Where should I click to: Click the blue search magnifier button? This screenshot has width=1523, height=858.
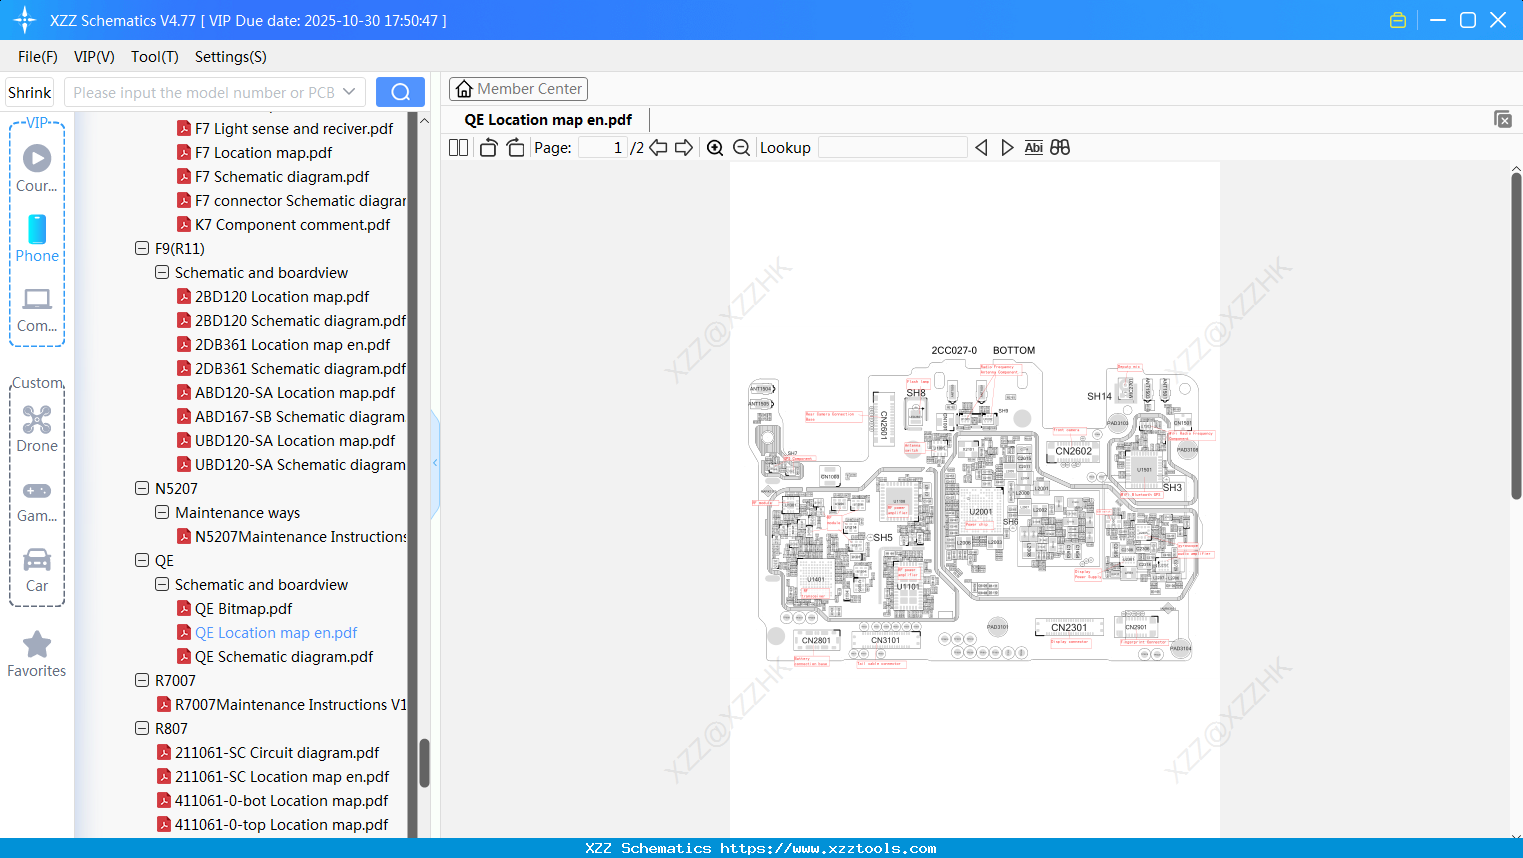pos(400,92)
